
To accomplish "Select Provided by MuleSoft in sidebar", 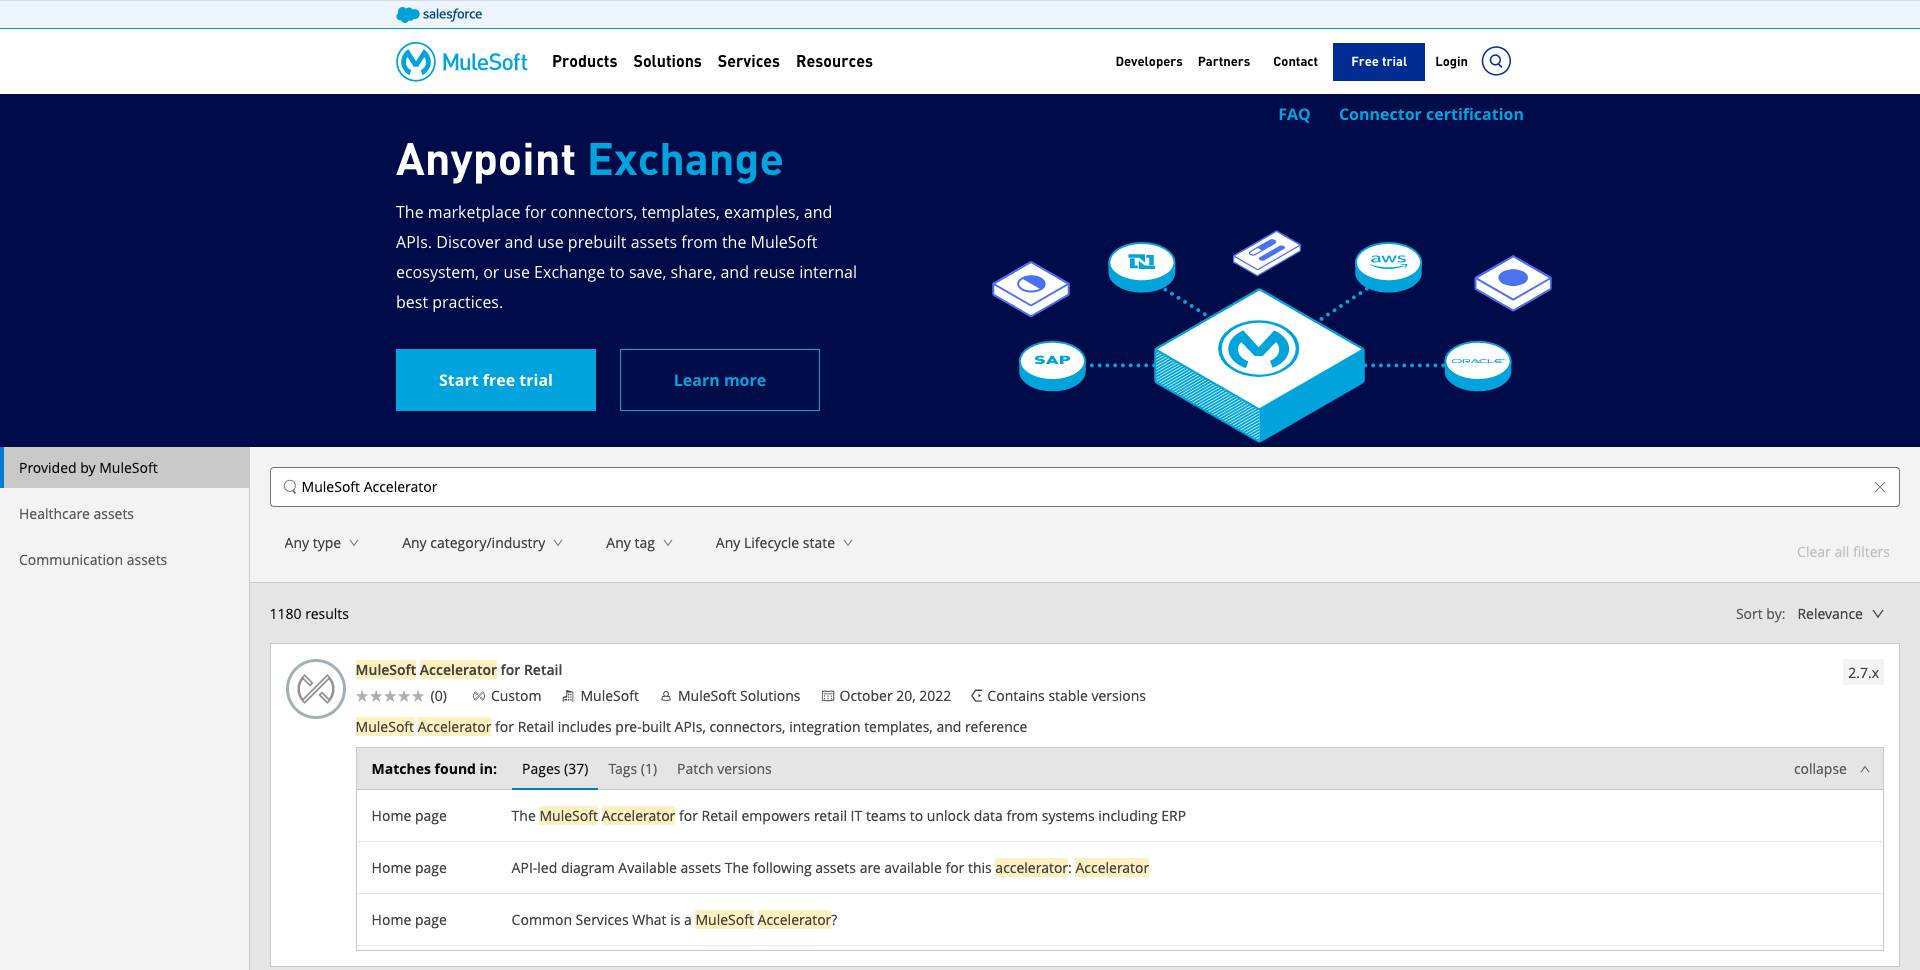I will coord(125,468).
